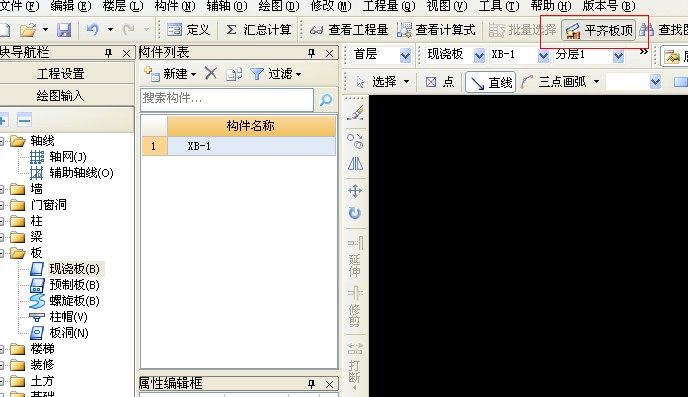Click the open folder toolbar icon
Image resolution: width=688 pixels, height=397 pixels.
click(28, 30)
